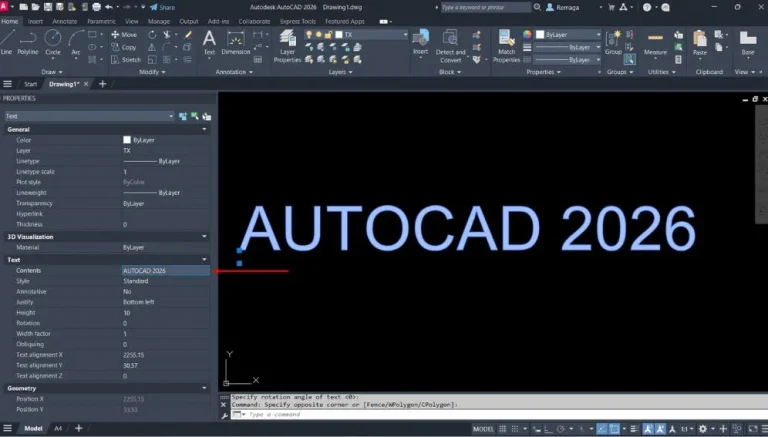
Task: Select the Polyline tool
Action: (x=28, y=42)
